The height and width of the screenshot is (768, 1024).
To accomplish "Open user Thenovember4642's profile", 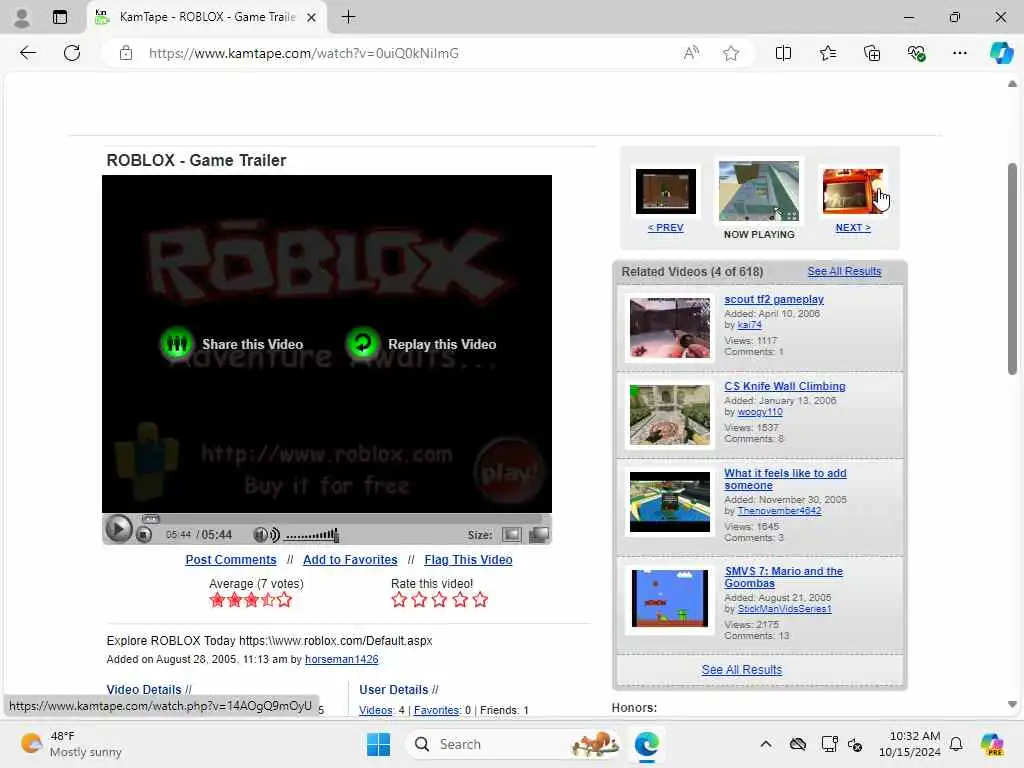I will point(779,511).
